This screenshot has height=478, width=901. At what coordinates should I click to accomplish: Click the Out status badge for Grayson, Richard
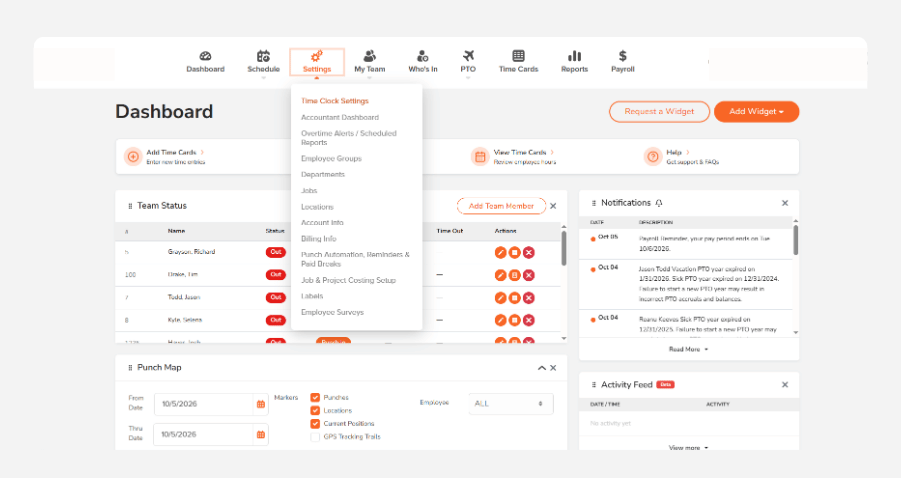click(276, 252)
